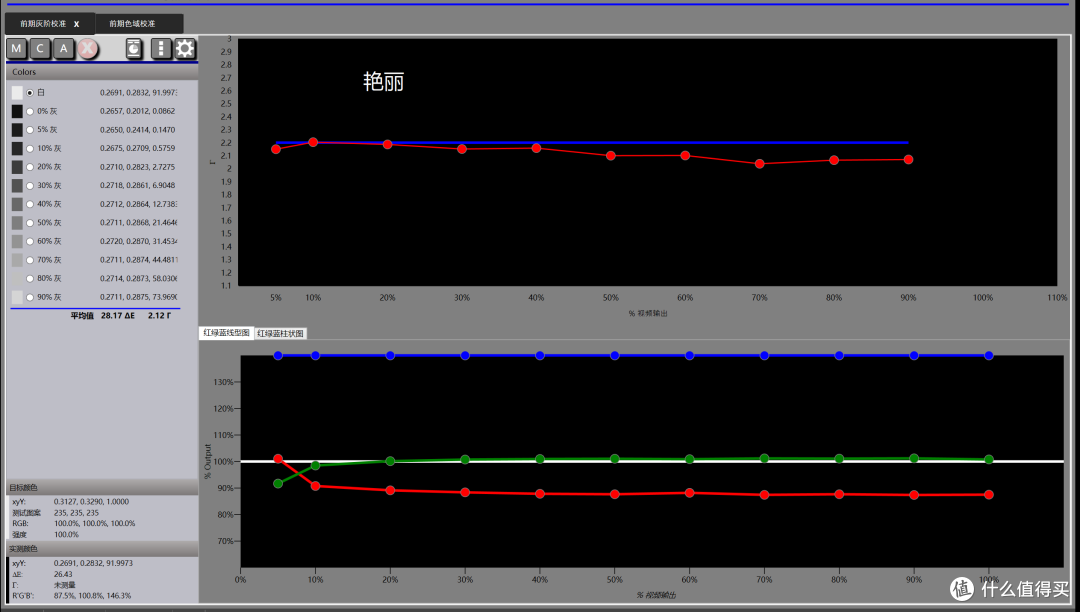
Task: Click the red gamma point at 90%
Action: pyautogui.click(x=908, y=160)
